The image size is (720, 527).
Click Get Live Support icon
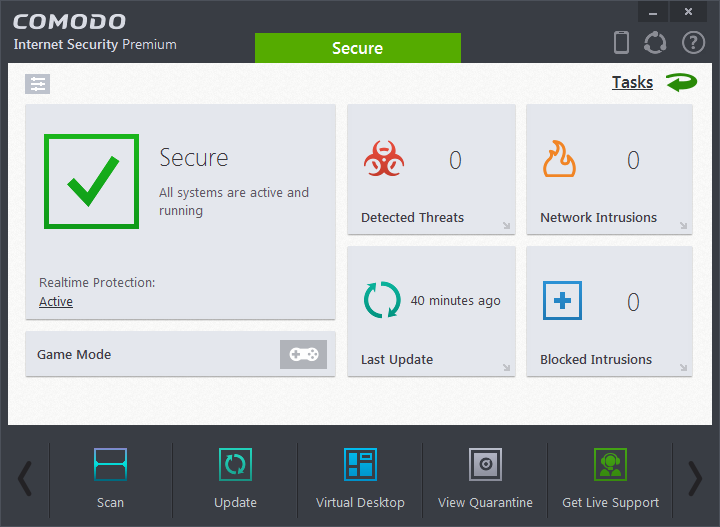[x=610, y=465]
